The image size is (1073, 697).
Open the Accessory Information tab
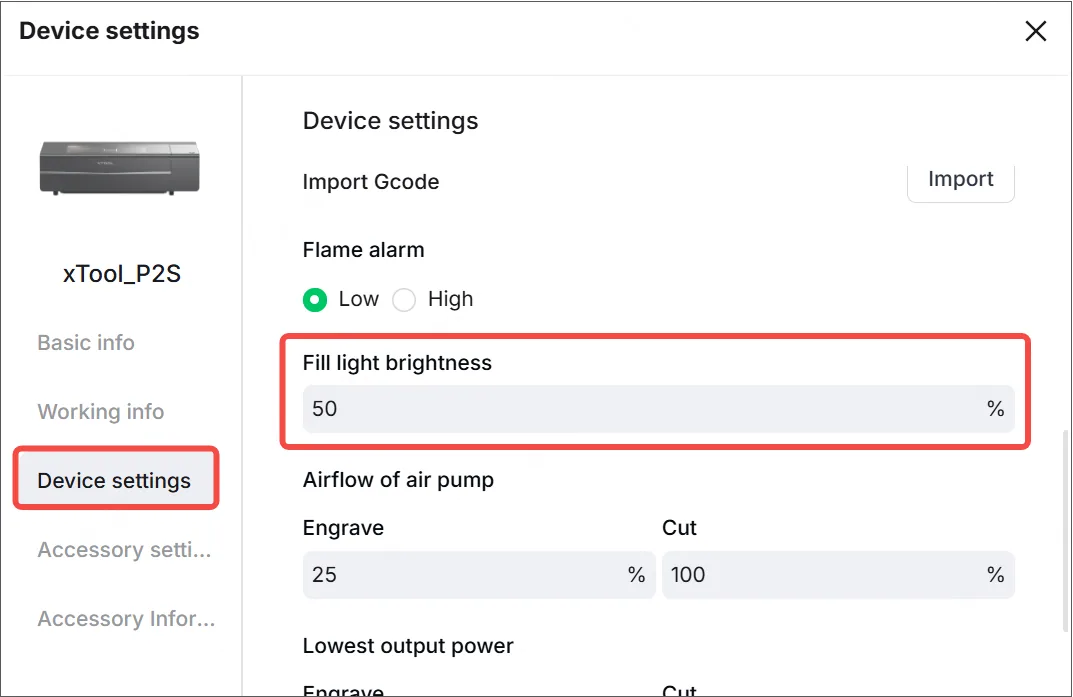126,618
